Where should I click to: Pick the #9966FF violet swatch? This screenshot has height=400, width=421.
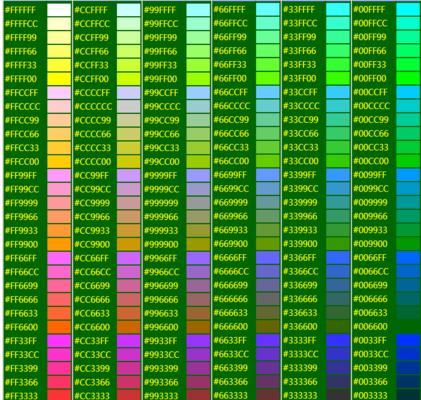pyautogui.click(x=198, y=258)
